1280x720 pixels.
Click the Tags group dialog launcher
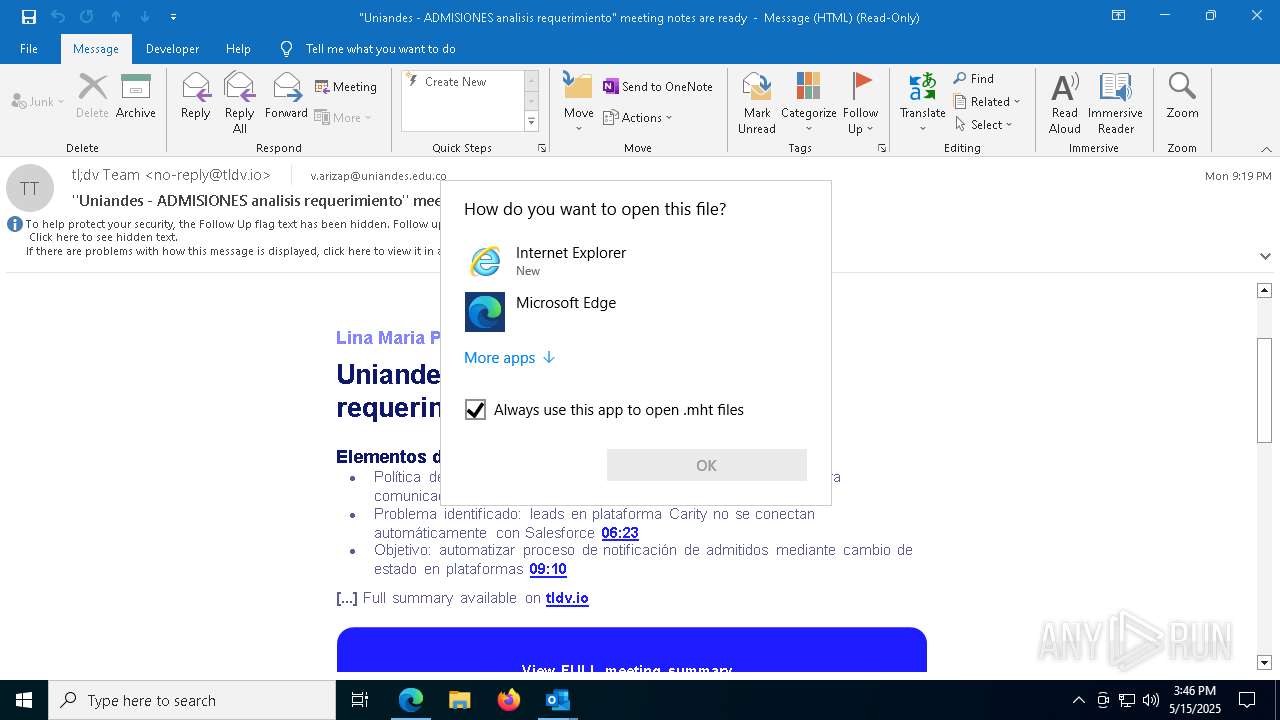pos(882,148)
